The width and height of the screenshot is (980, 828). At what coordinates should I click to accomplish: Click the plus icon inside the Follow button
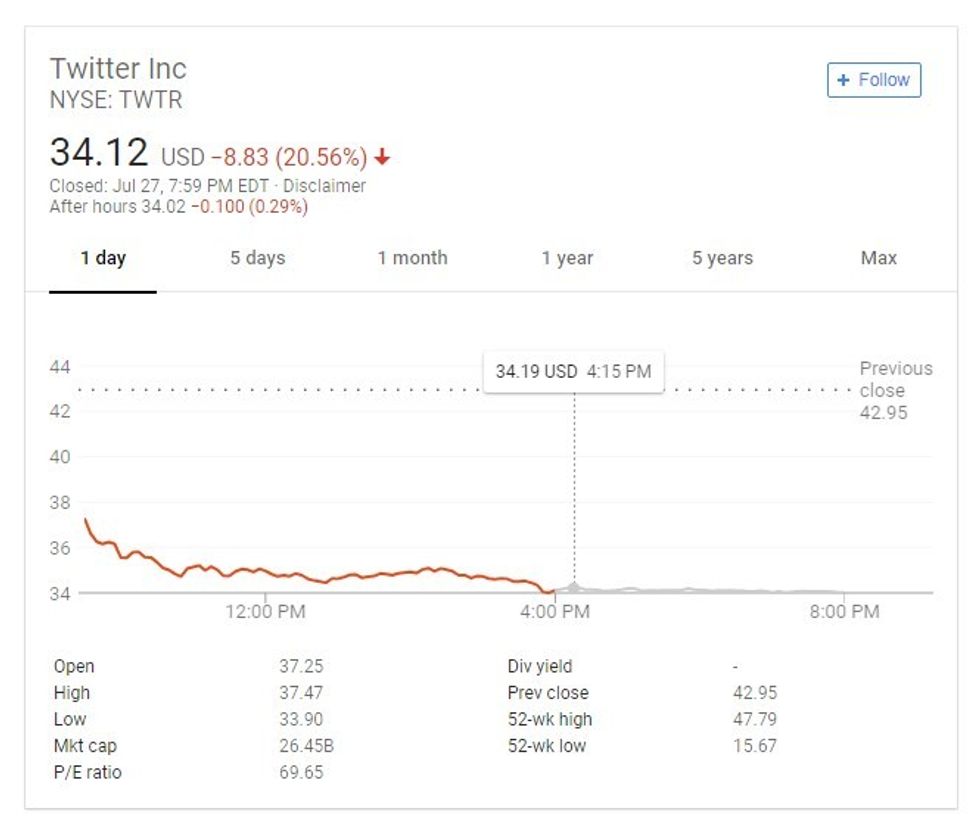pyautogui.click(x=843, y=80)
